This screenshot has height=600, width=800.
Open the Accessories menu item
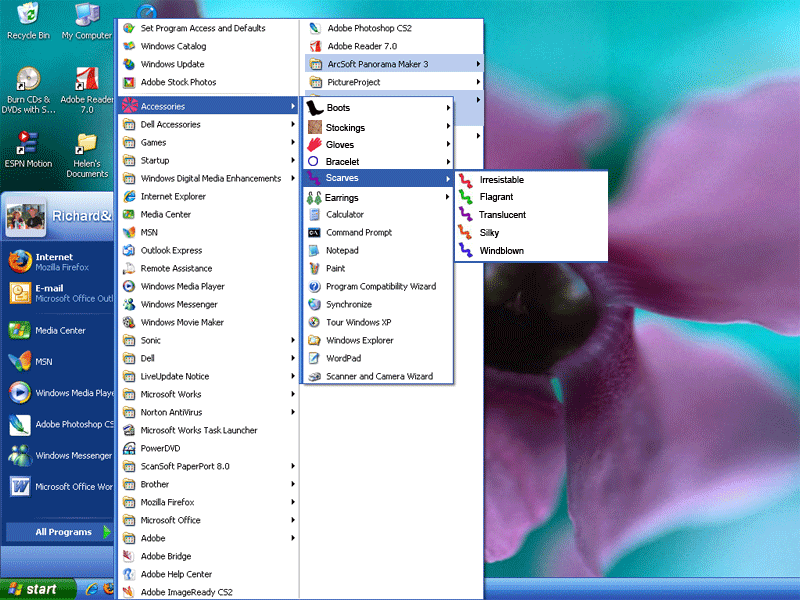pos(208,106)
